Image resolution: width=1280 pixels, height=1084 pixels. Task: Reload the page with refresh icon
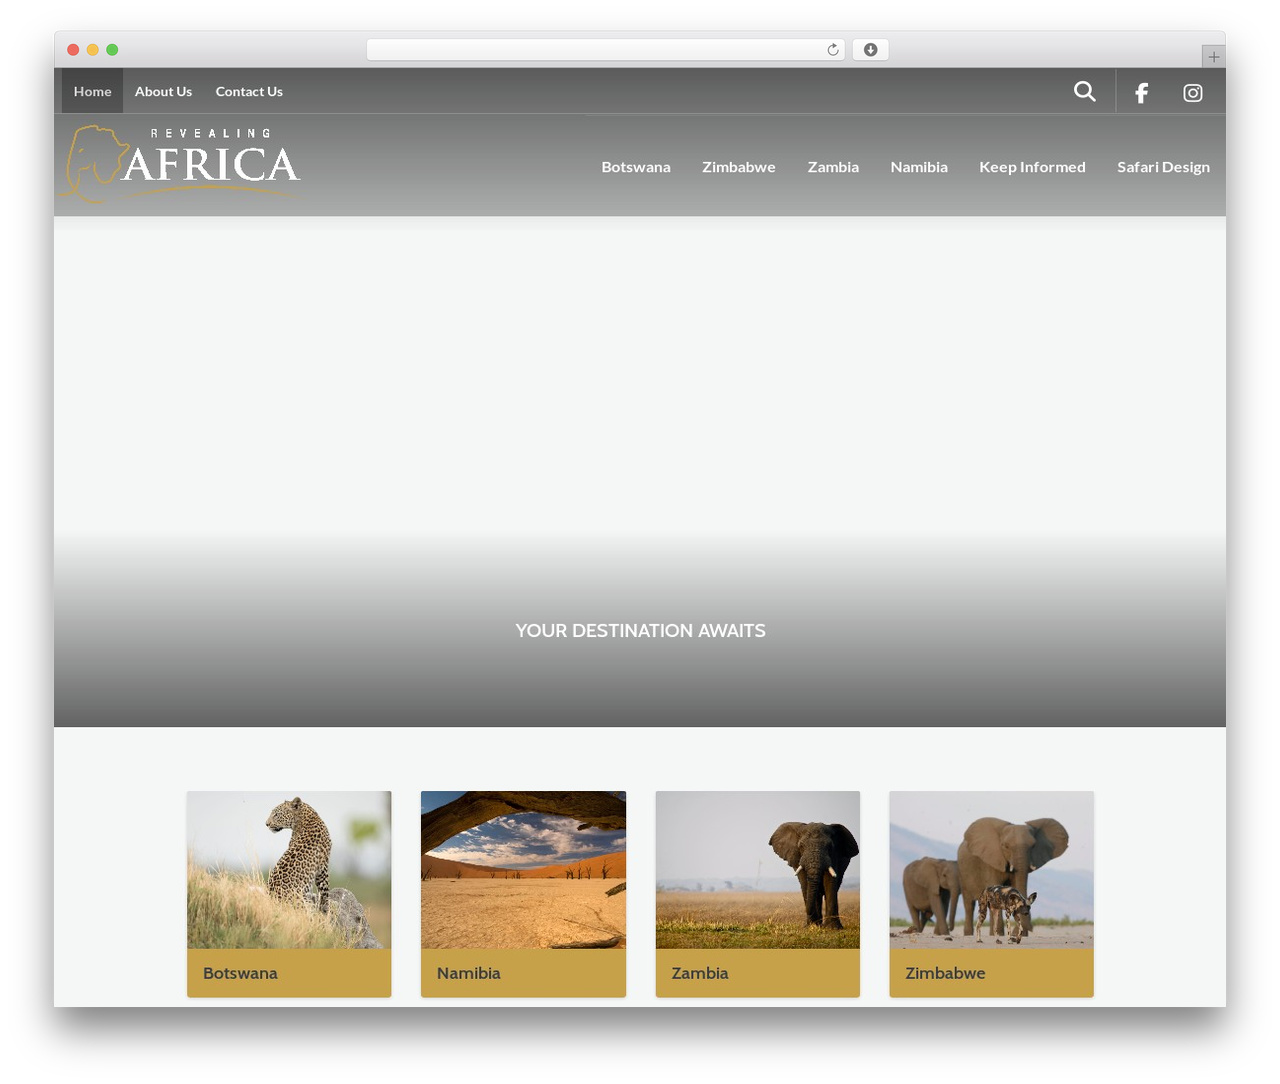coord(833,49)
